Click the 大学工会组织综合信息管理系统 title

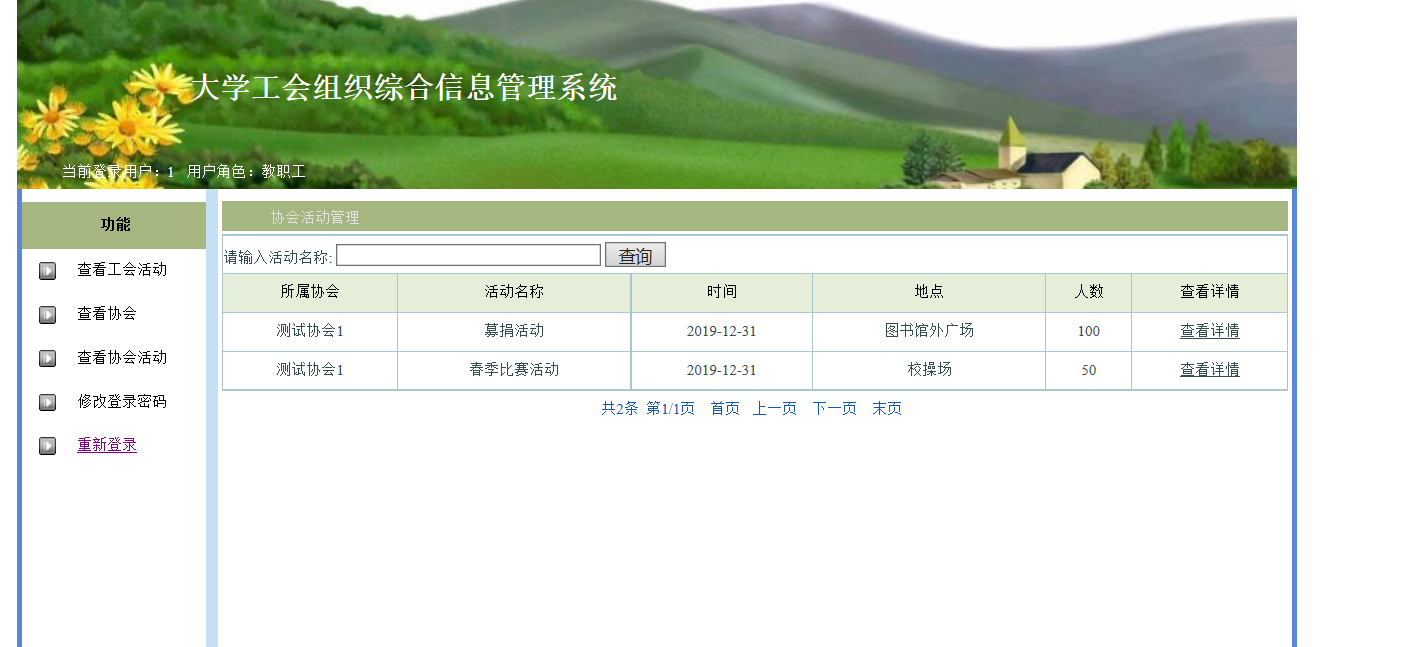(404, 88)
